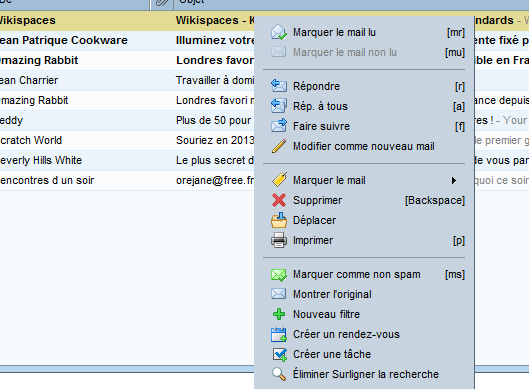Open the bold Amazing Rabbit unread email

click(127, 60)
